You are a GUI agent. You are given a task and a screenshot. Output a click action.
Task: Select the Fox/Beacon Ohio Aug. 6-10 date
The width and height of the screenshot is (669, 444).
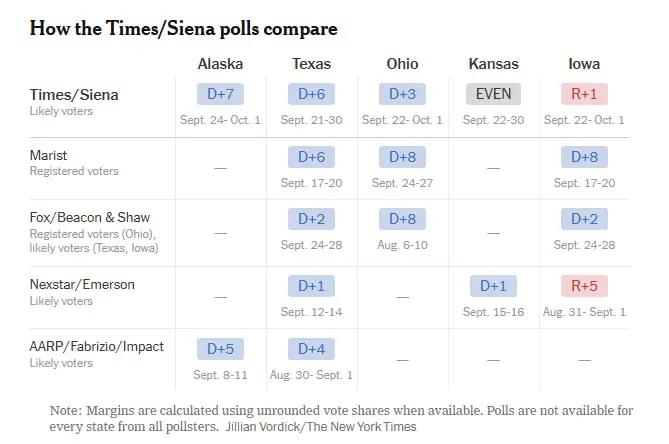402,245
